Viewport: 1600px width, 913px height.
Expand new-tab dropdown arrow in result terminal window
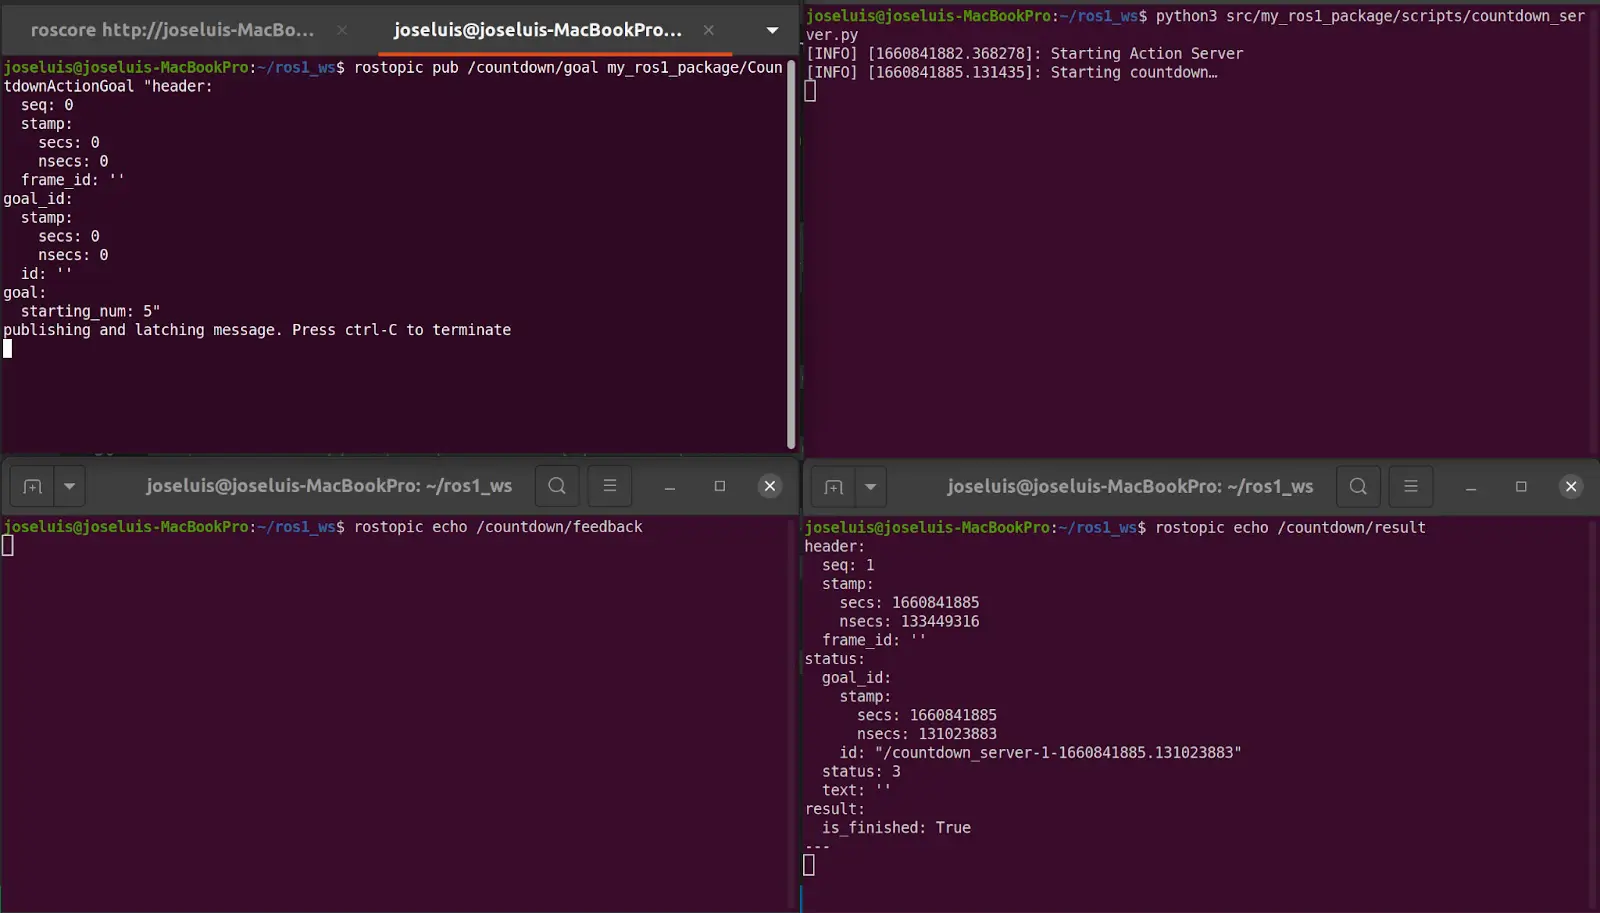[871, 487]
